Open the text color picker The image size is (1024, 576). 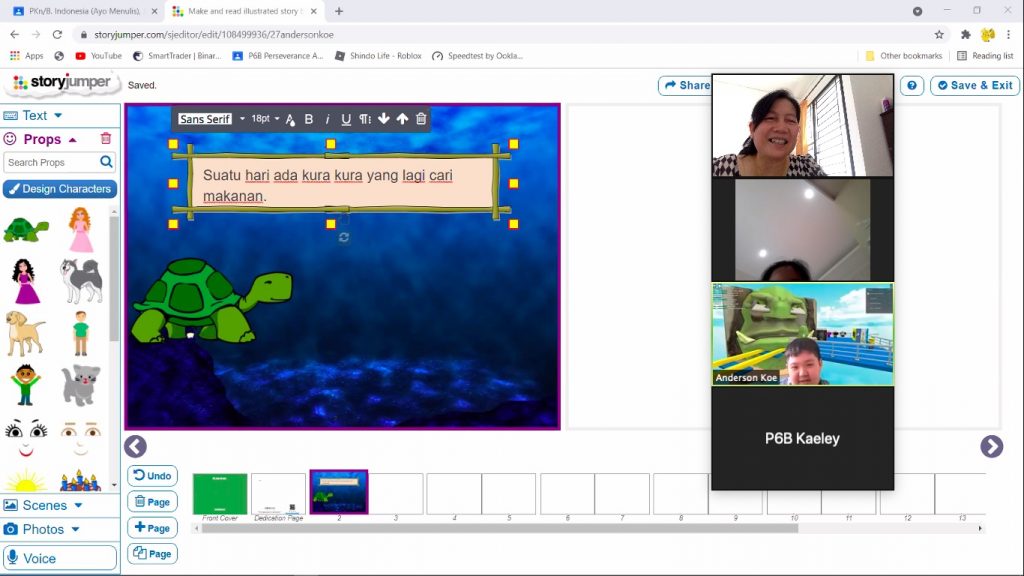[290, 119]
